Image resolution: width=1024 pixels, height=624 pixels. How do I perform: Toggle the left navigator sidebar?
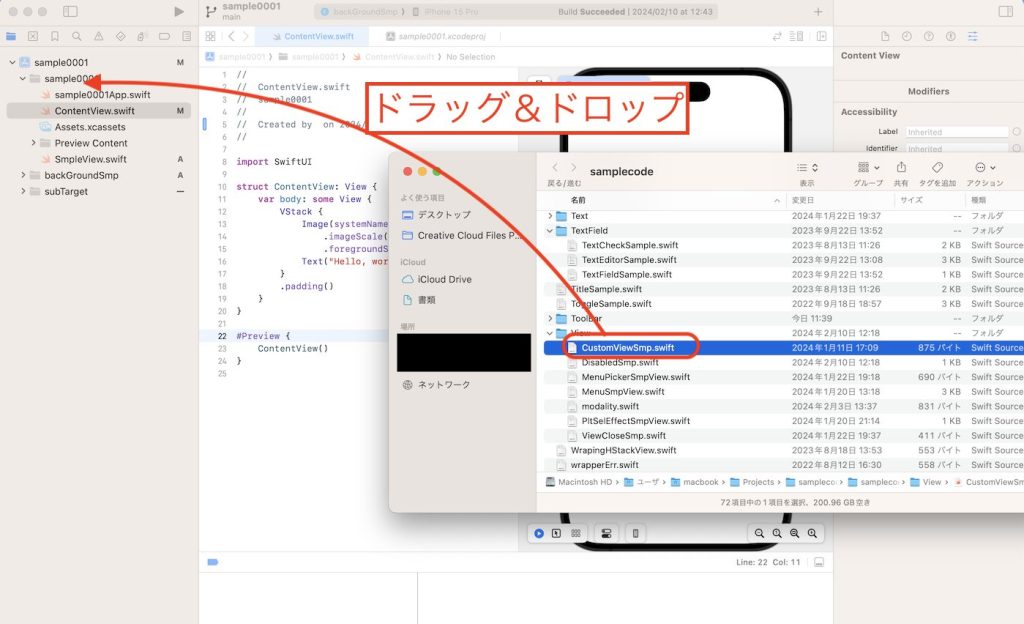coord(70,11)
